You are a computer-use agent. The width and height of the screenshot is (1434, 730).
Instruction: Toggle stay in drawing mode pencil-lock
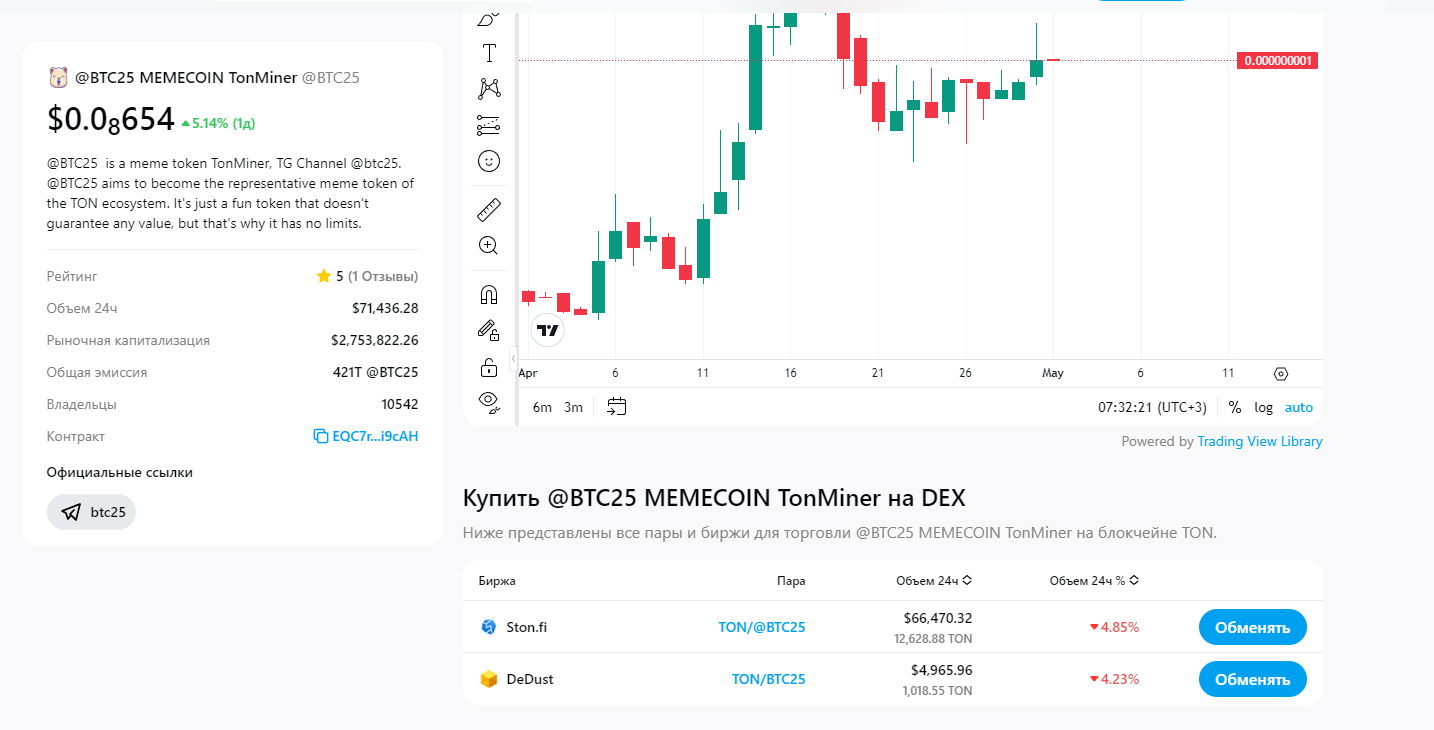[x=489, y=330]
